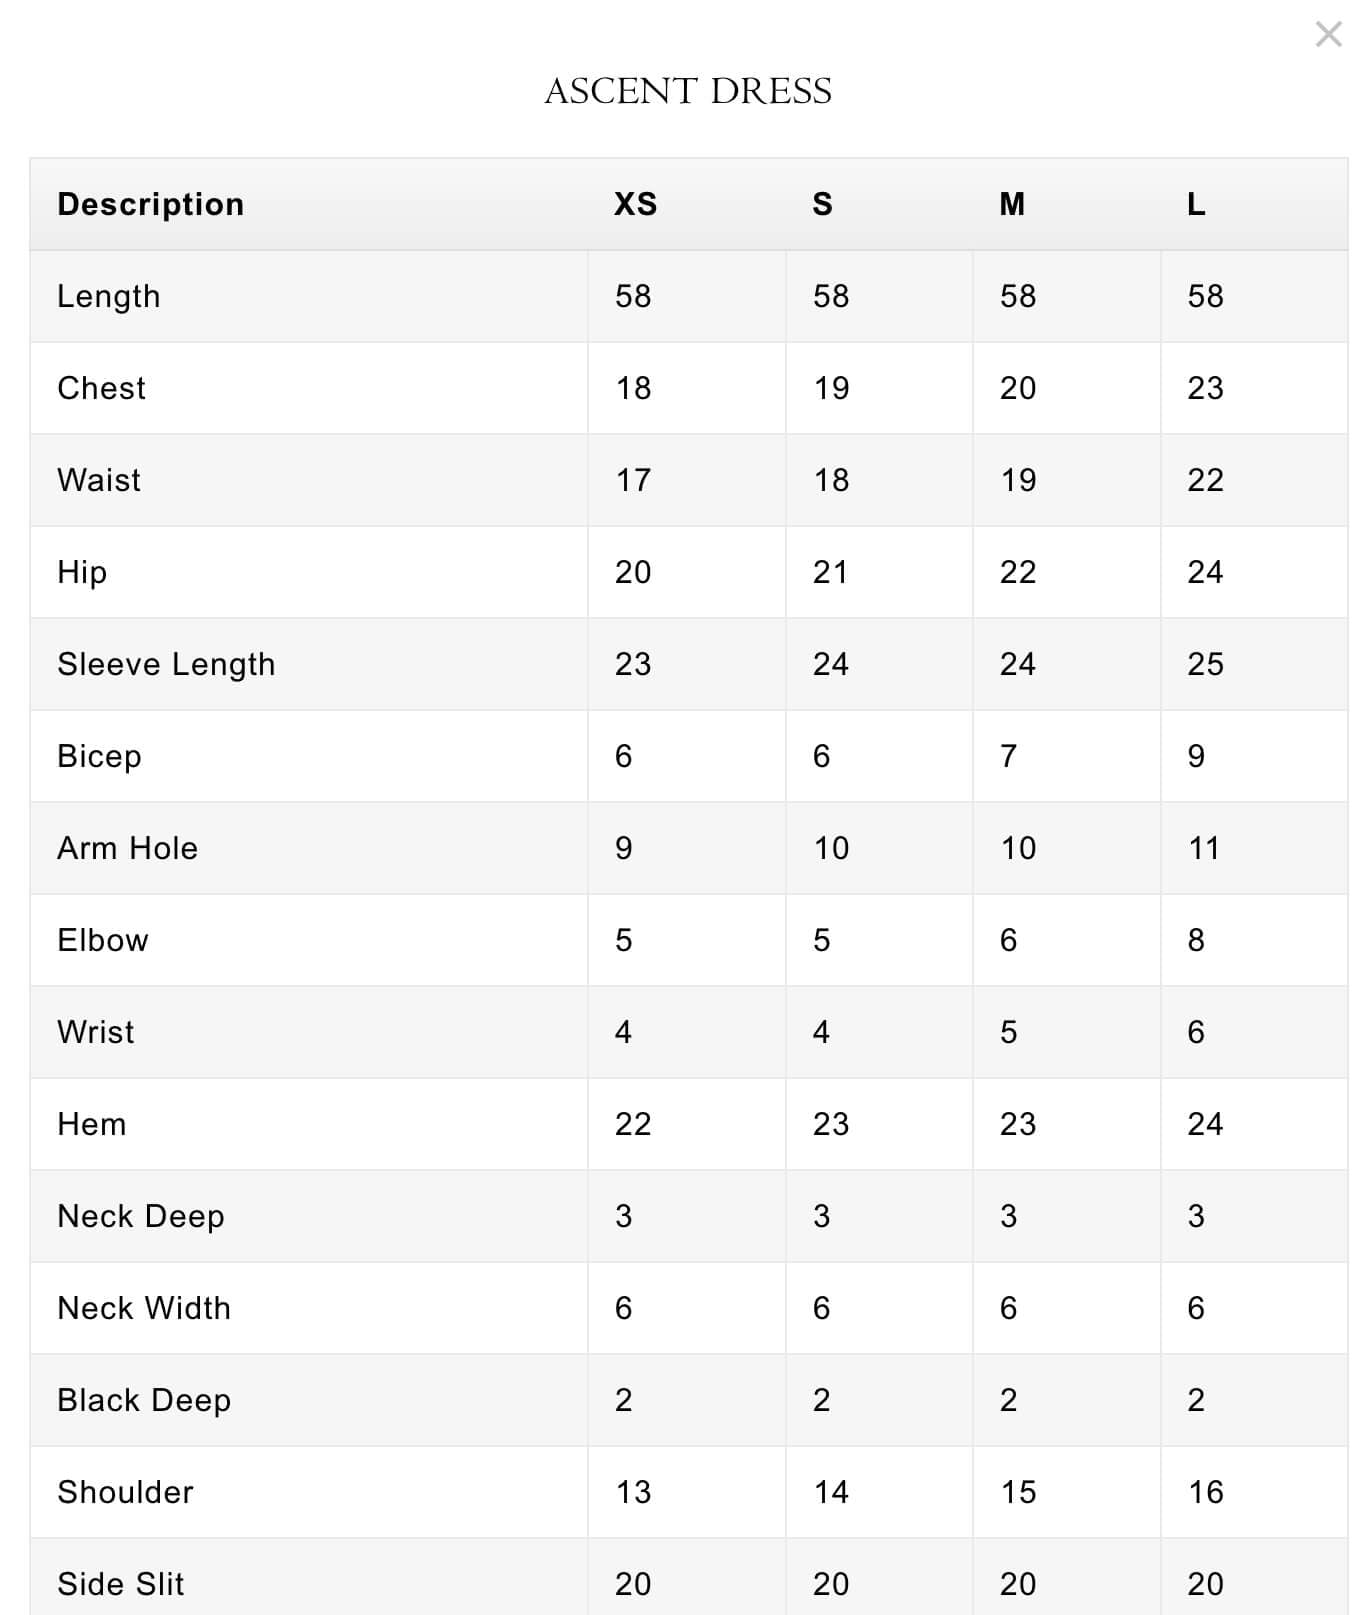Click the Hem value for size XS
Screen dimensions: 1360x1615
pyautogui.click(x=633, y=1124)
